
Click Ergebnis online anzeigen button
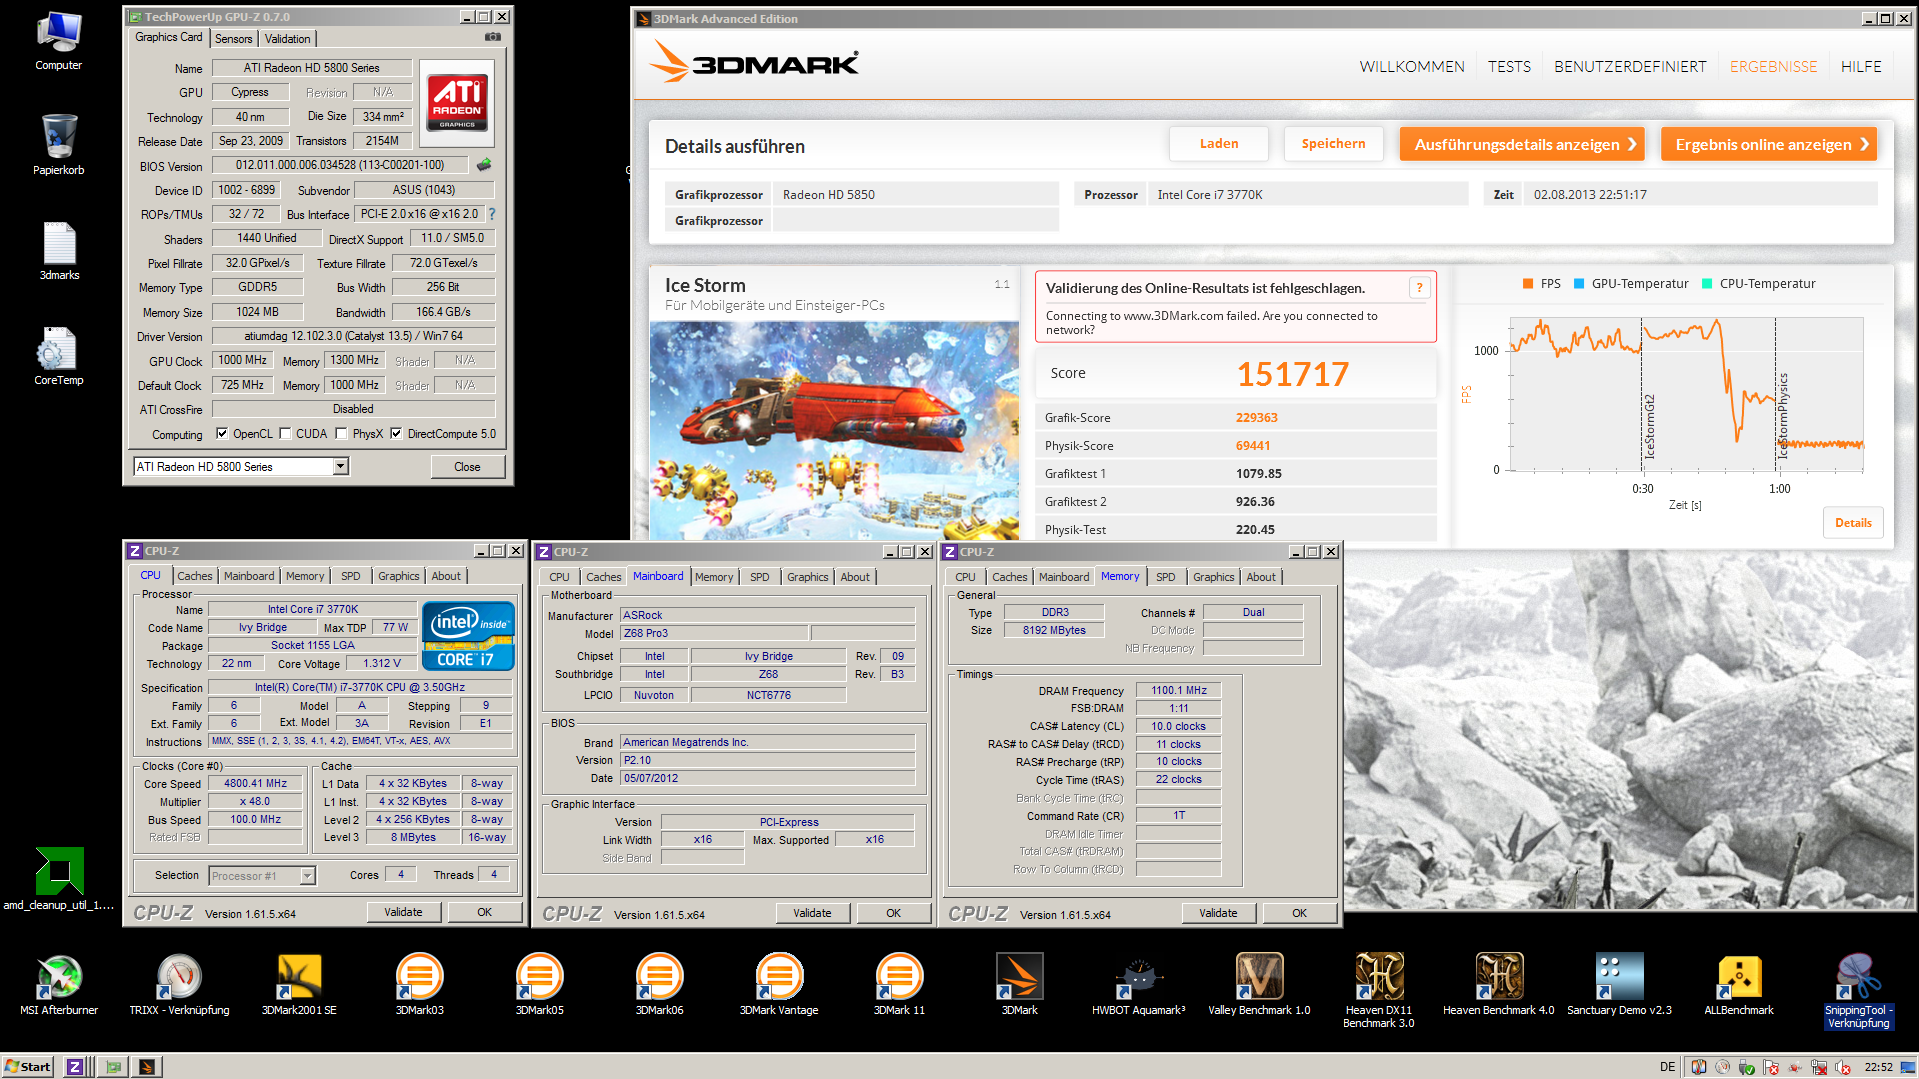(x=1768, y=144)
